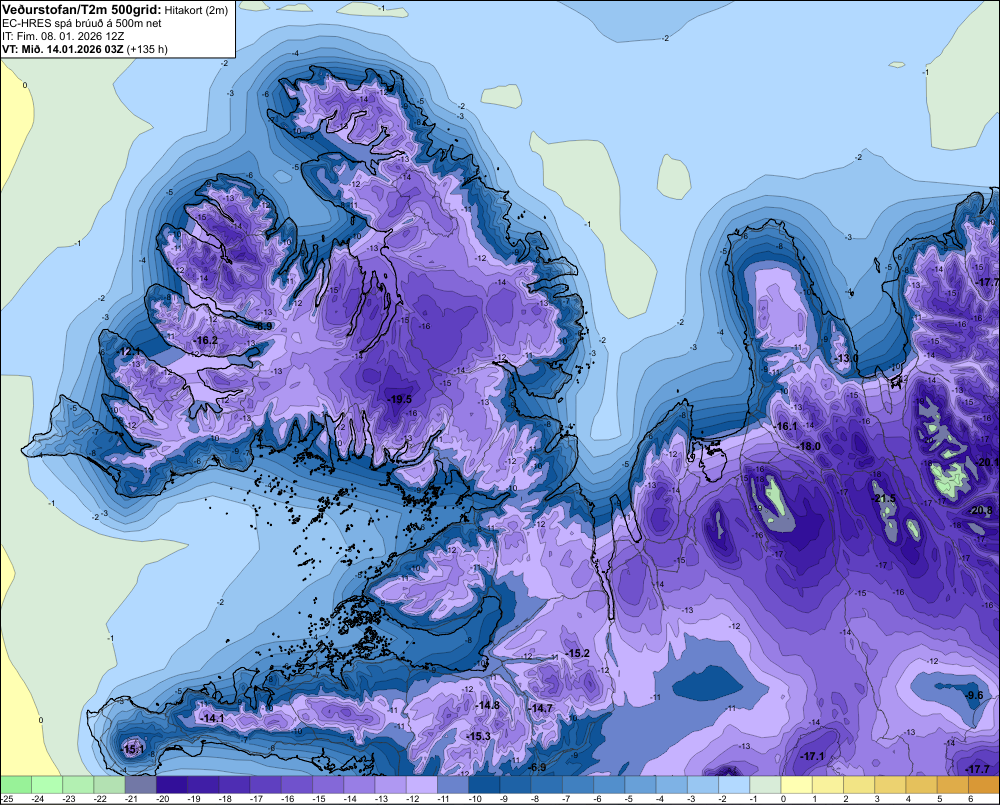This screenshot has height=805, width=1000.
Task: Click the "-17.1" temperature label
Action: tap(812, 757)
